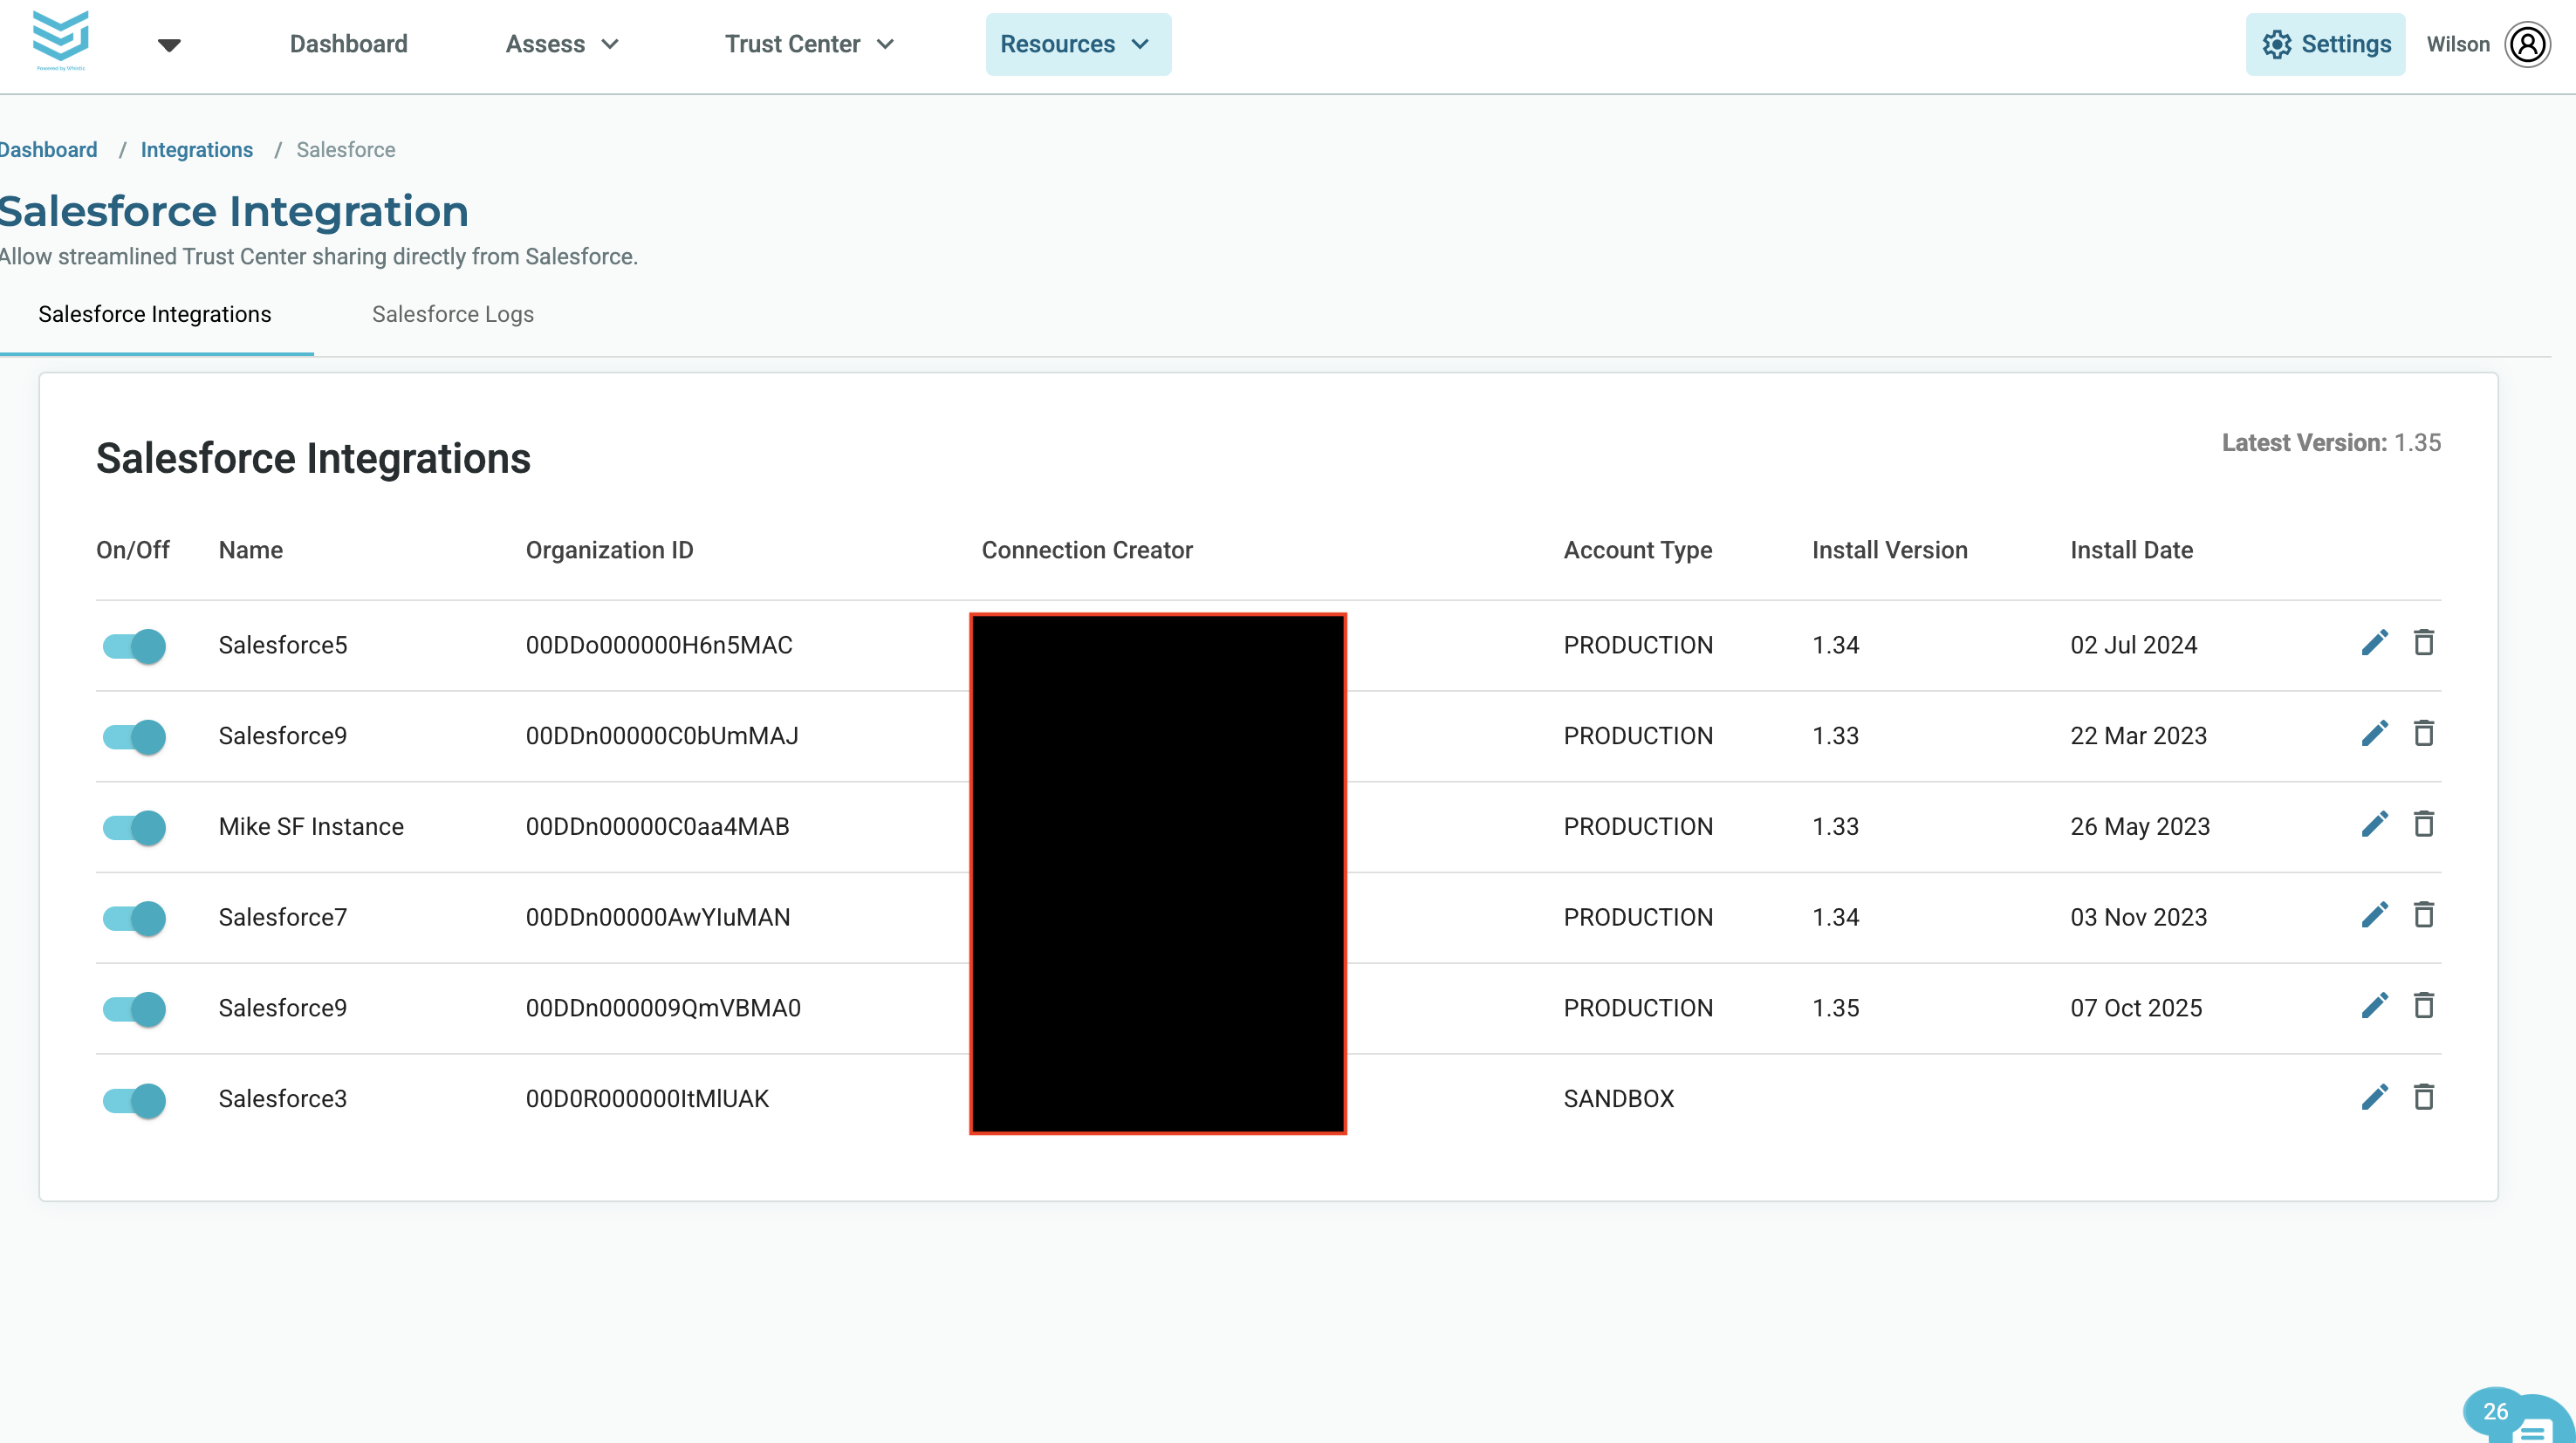2576x1443 pixels.
Task: Click the shield logo in header
Action: coord(61,40)
